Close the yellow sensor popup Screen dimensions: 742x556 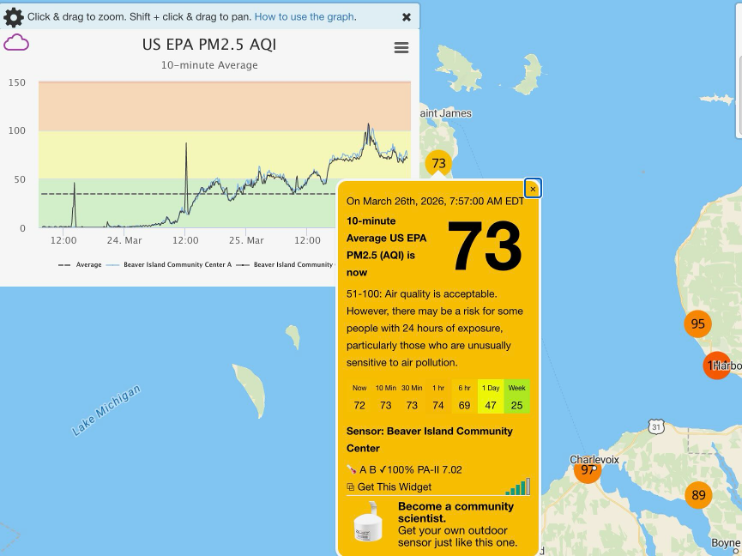[533, 189]
